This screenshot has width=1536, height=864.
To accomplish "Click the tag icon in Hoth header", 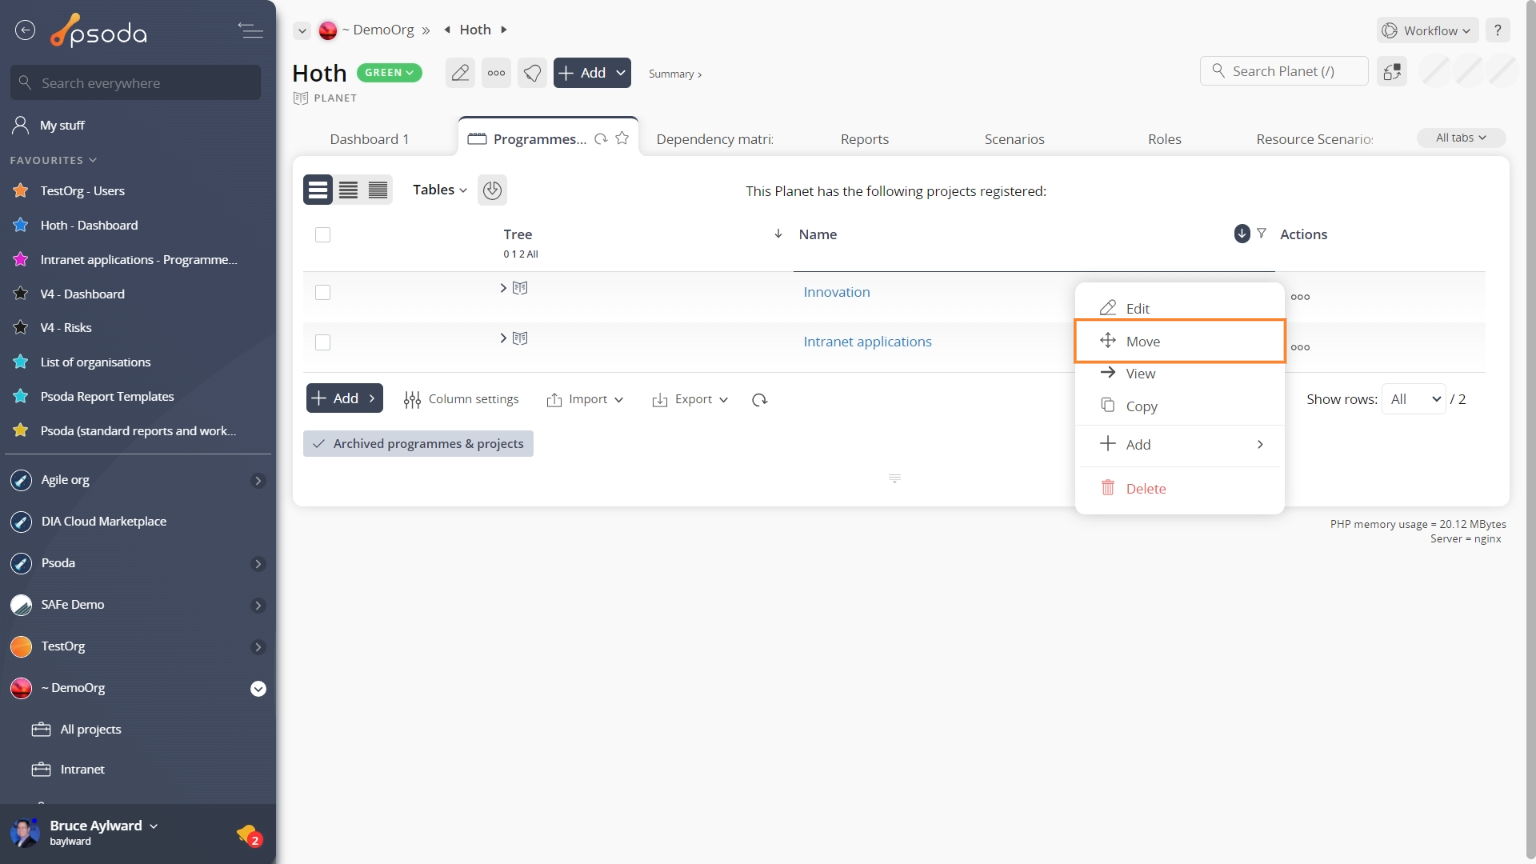I will 532,73.
